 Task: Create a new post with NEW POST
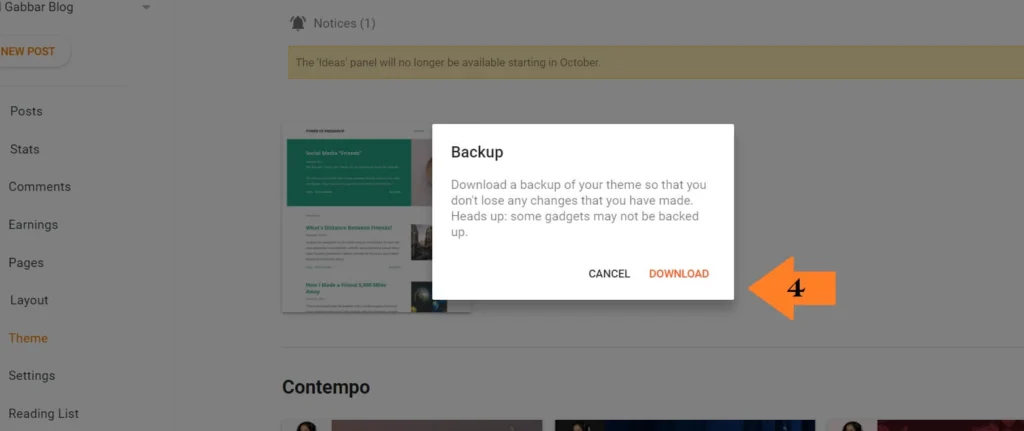pos(30,52)
